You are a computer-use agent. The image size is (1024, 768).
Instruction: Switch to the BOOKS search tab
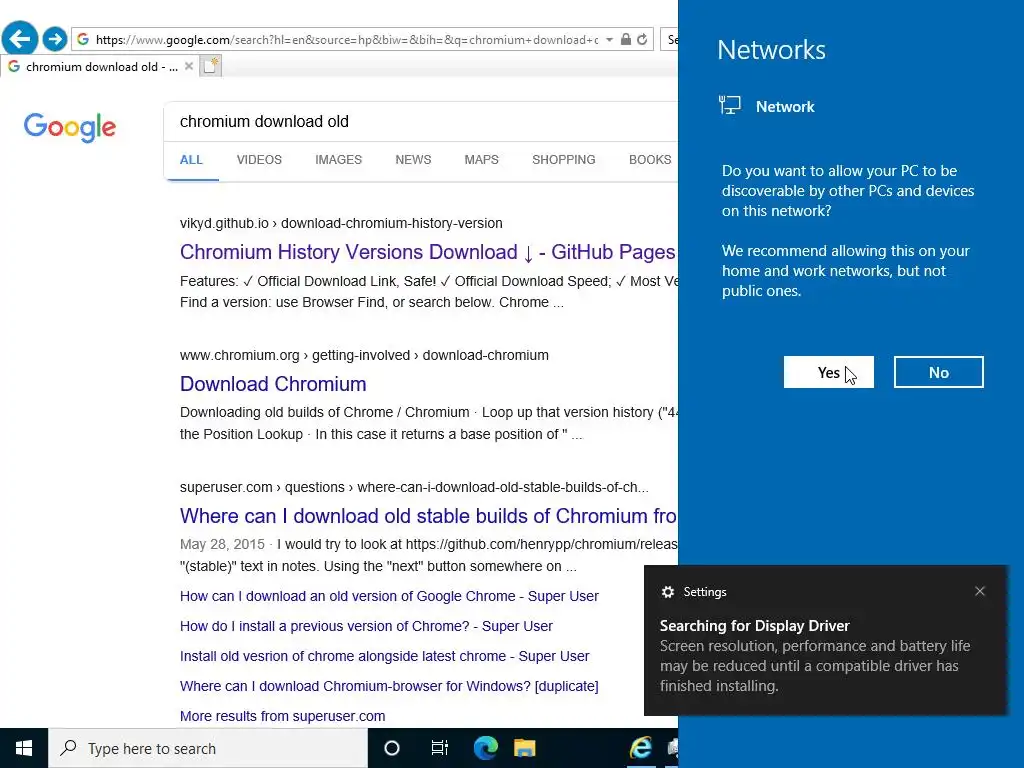click(x=650, y=160)
